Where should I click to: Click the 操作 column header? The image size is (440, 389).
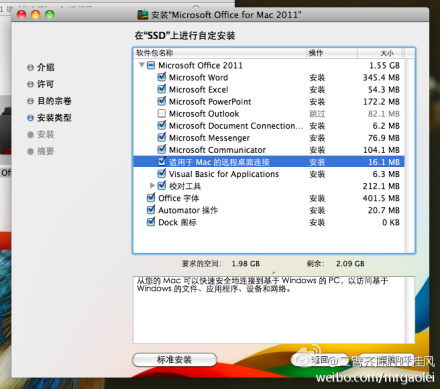click(x=332, y=53)
